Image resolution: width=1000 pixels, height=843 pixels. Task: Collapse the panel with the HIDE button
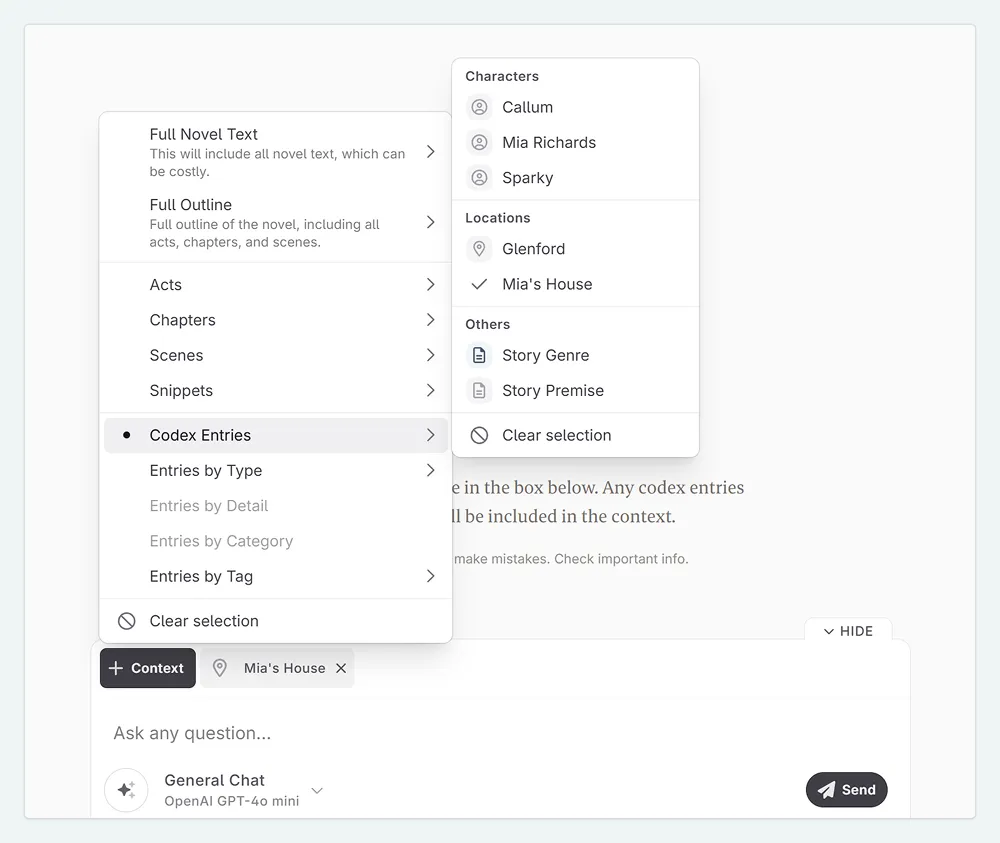(x=848, y=631)
